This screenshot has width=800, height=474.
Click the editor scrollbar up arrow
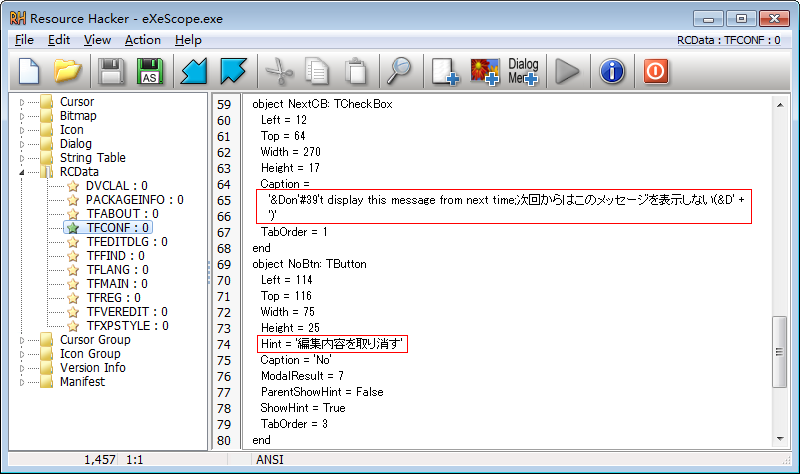[x=780, y=105]
